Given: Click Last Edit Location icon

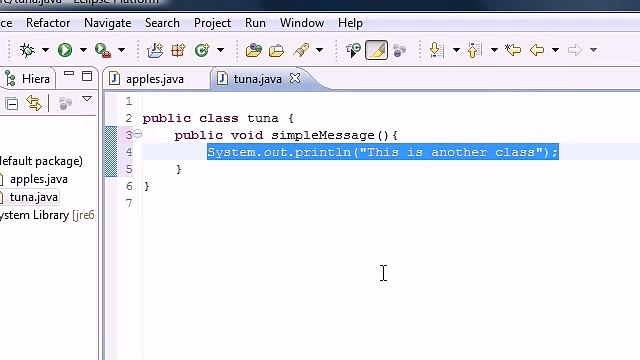Looking at the screenshot, I should click(x=513, y=50).
